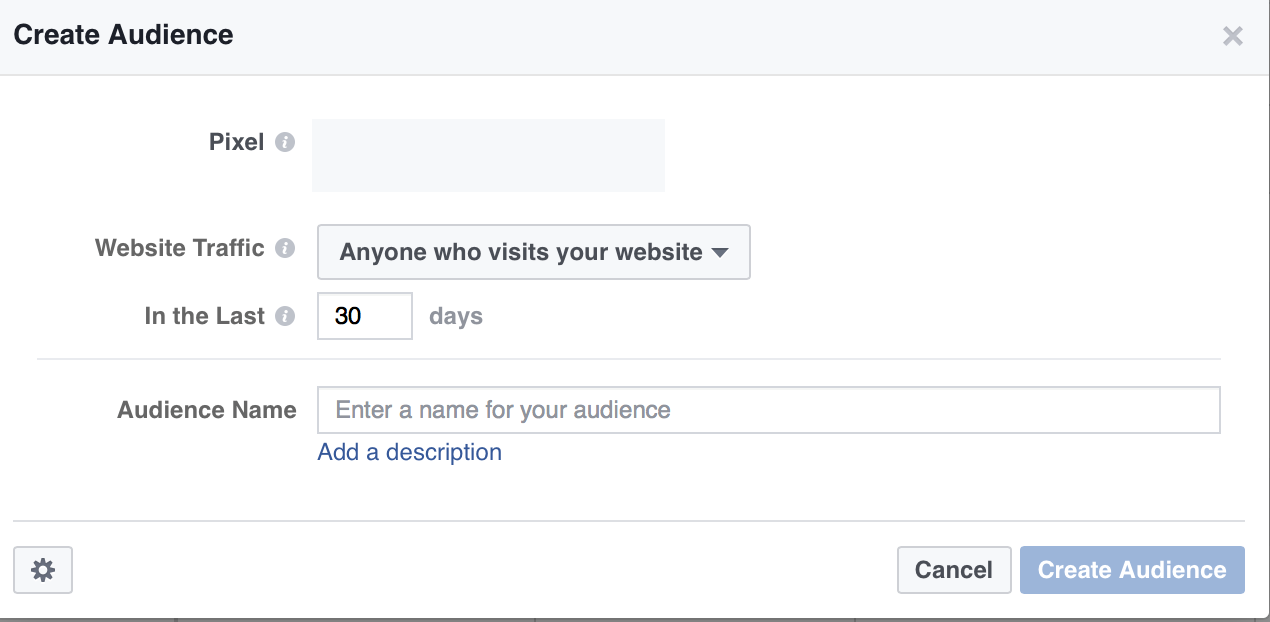Close the Create Audience dialog

[1232, 37]
